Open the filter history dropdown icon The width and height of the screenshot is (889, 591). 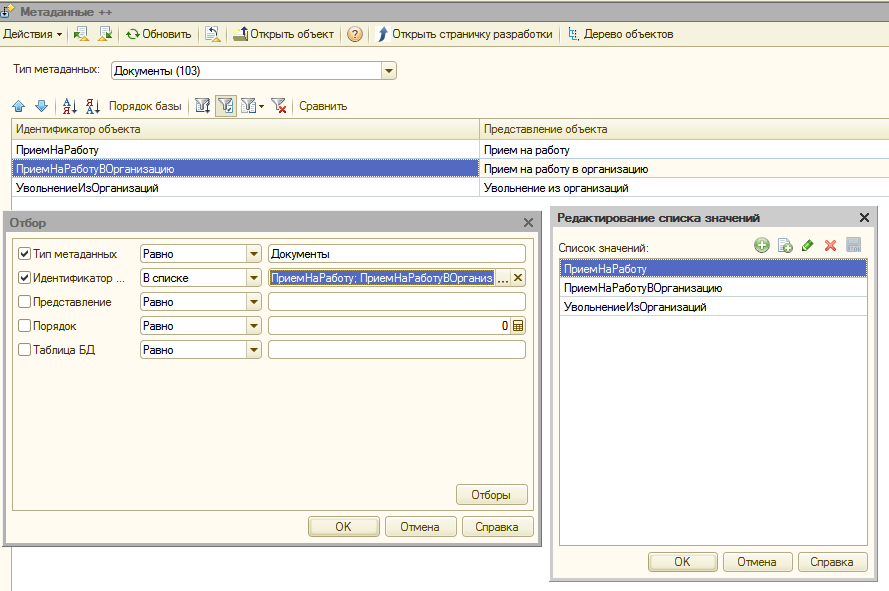coord(252,106)
